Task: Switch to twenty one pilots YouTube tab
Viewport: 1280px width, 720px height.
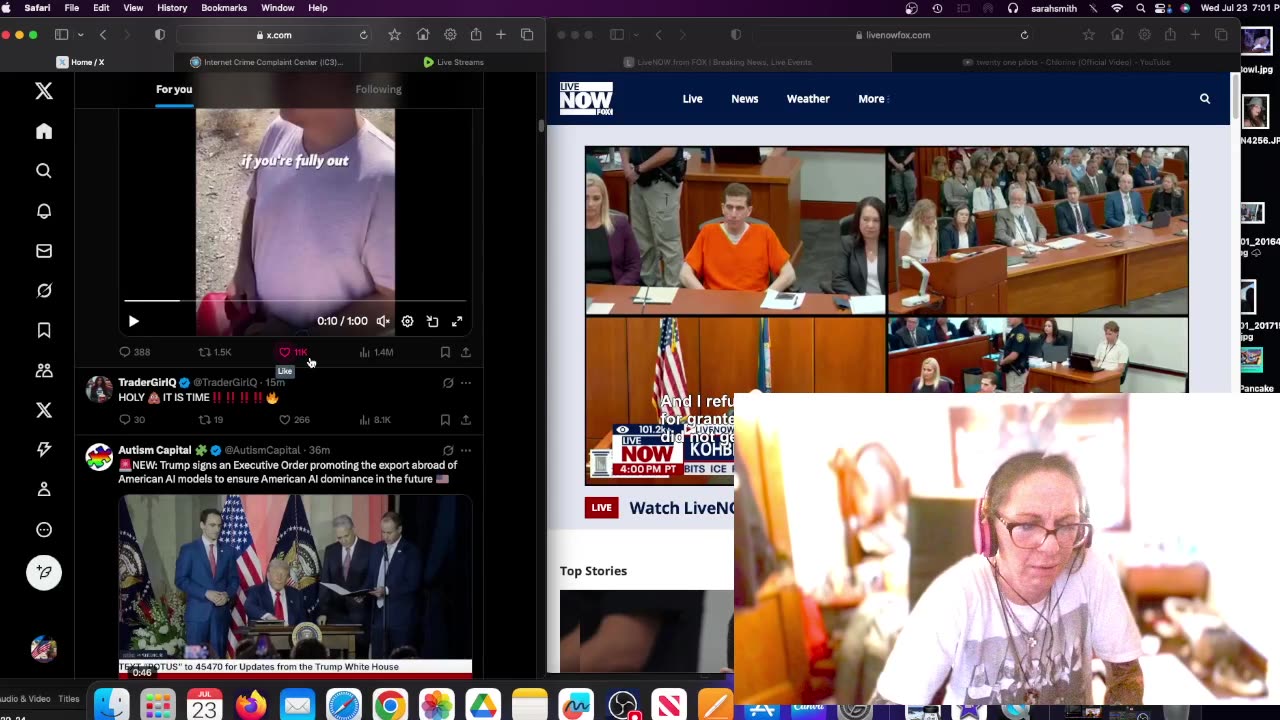Action: [x=1067, y=62]
